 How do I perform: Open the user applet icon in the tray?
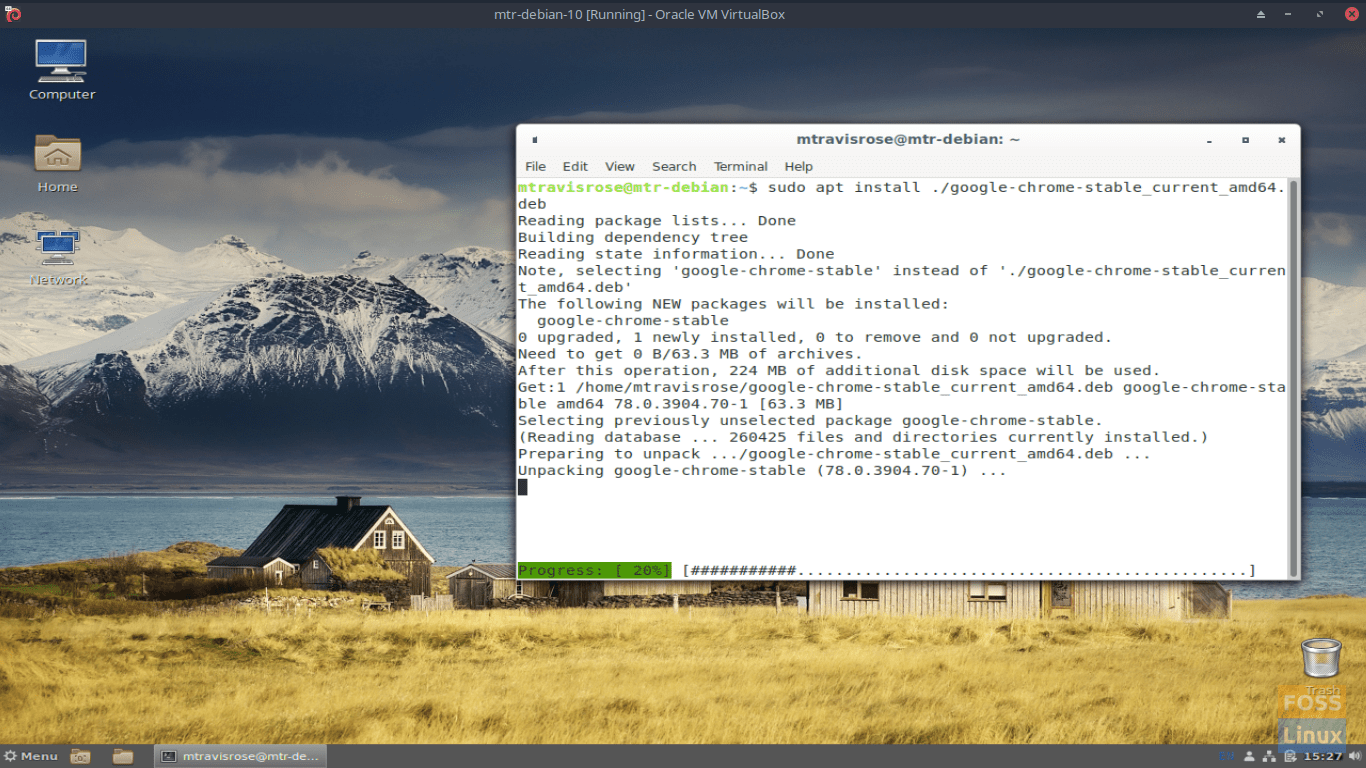pos(1249,756)
